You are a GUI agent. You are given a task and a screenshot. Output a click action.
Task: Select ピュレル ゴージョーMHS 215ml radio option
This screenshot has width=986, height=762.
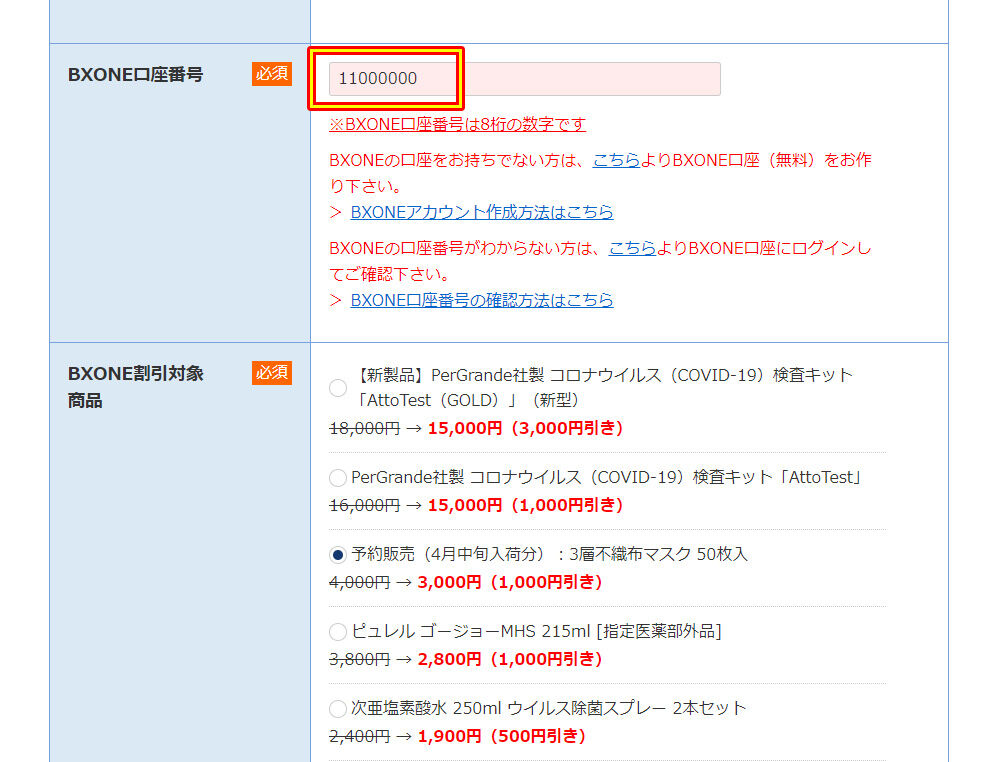(338, 631)
